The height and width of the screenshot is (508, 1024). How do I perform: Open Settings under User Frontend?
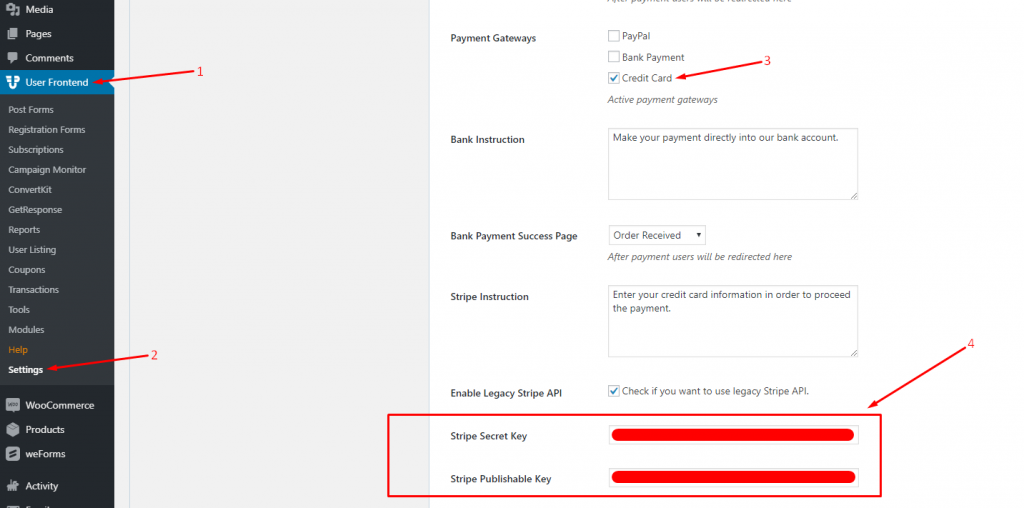[x=25, y=370]
